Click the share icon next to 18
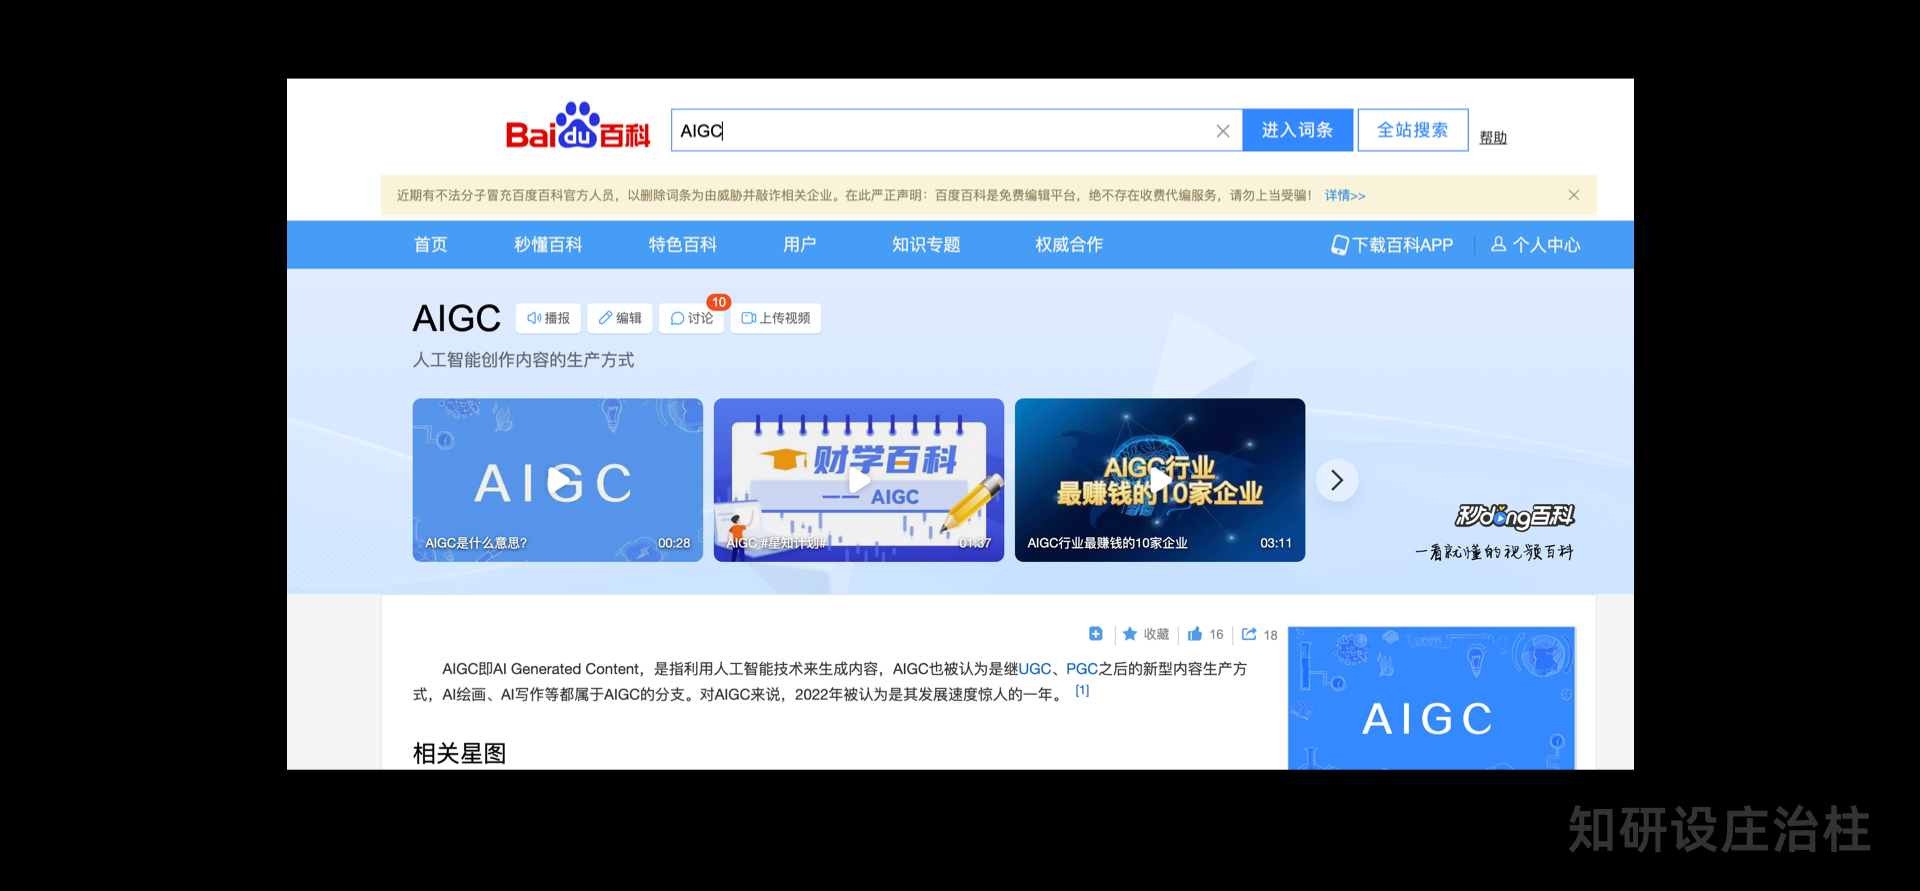Image resolution: width=1920 pixels, height=891 pixels. (x=1249, y=634)
